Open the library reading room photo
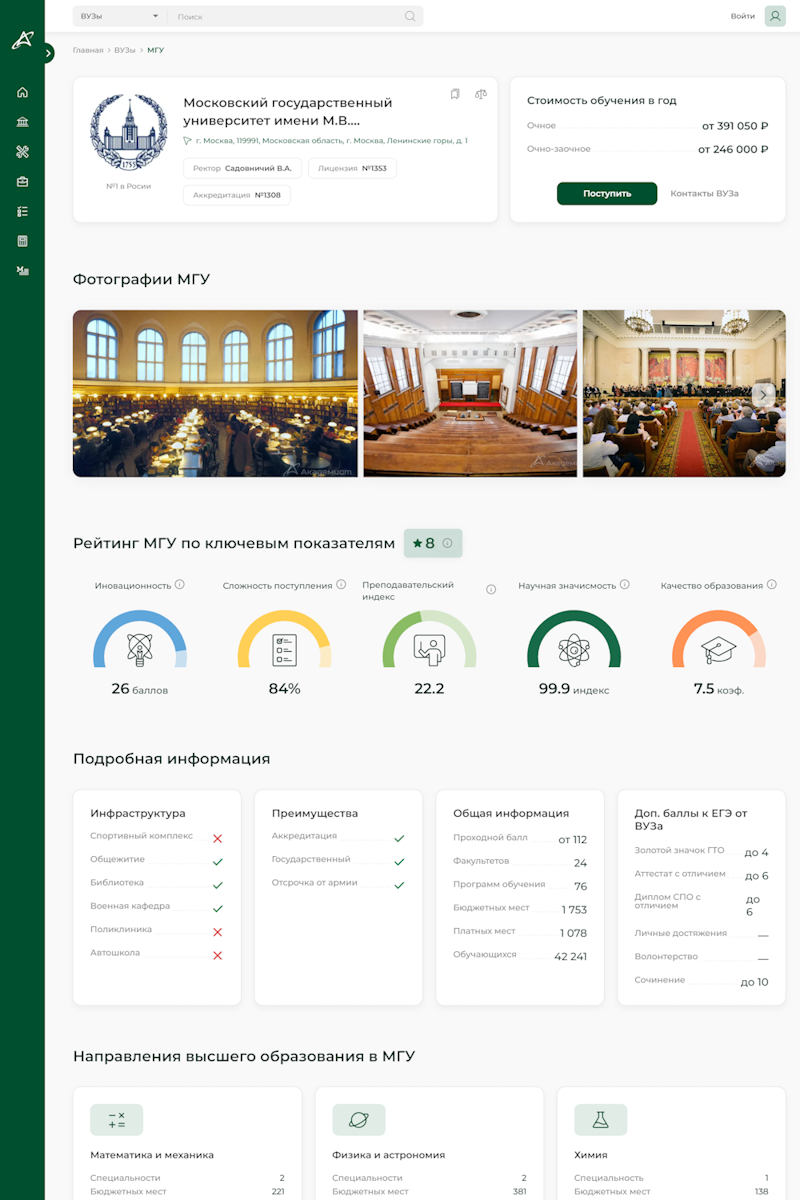Screen dimensions: 800x1200 point(215,393)
